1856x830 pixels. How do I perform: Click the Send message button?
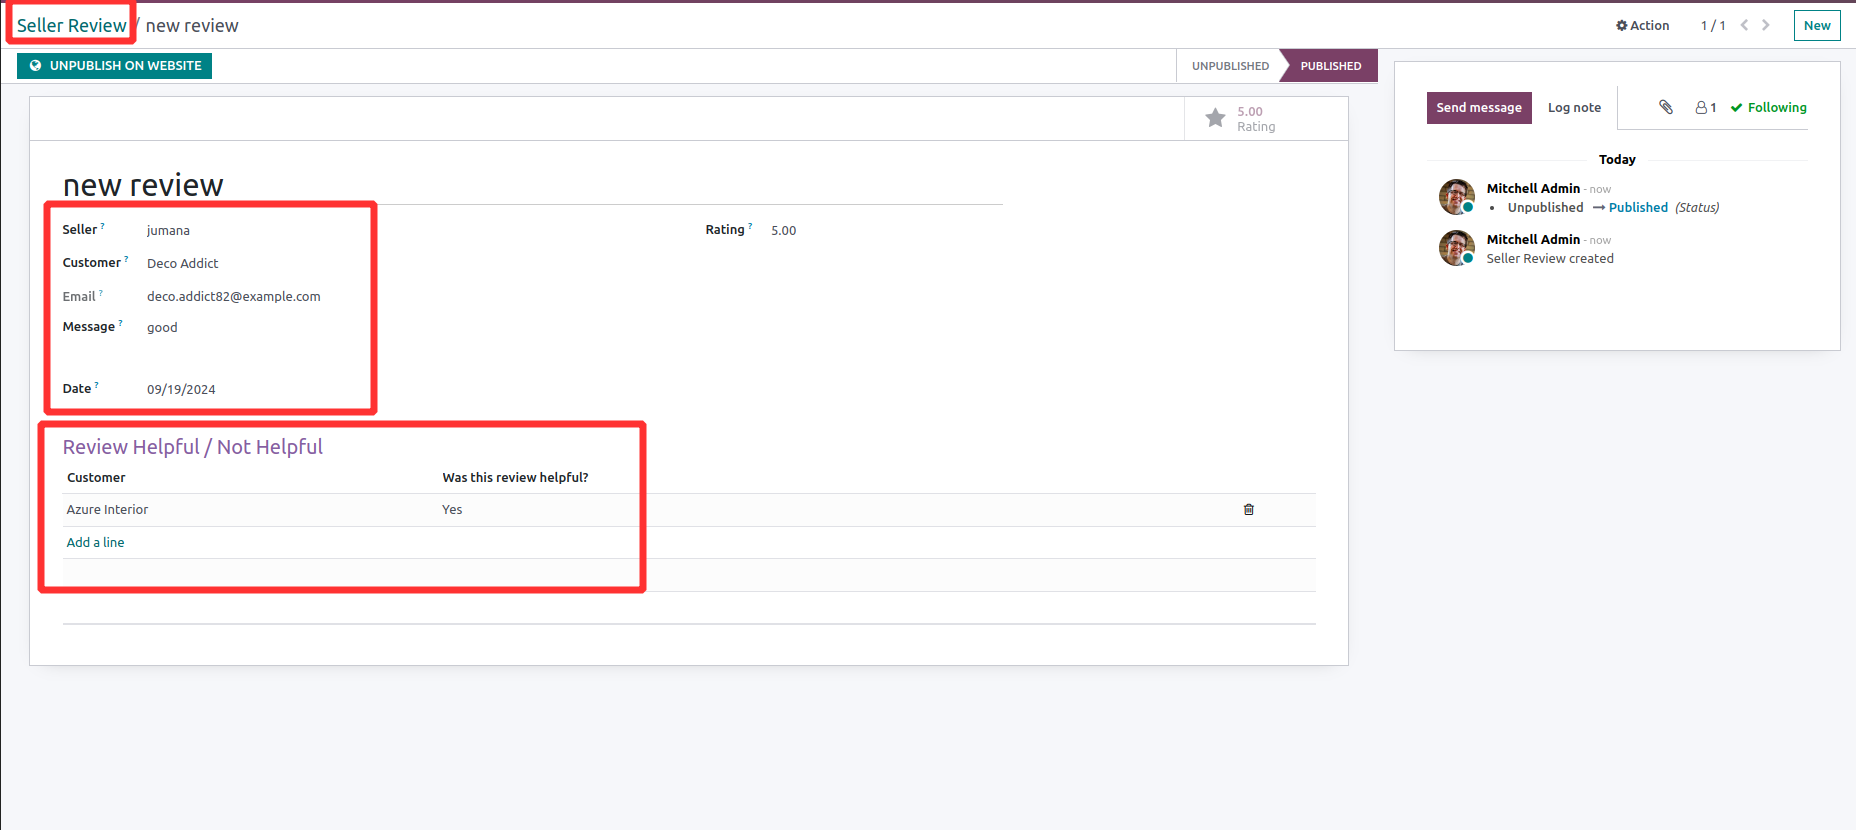point(1478,107)
